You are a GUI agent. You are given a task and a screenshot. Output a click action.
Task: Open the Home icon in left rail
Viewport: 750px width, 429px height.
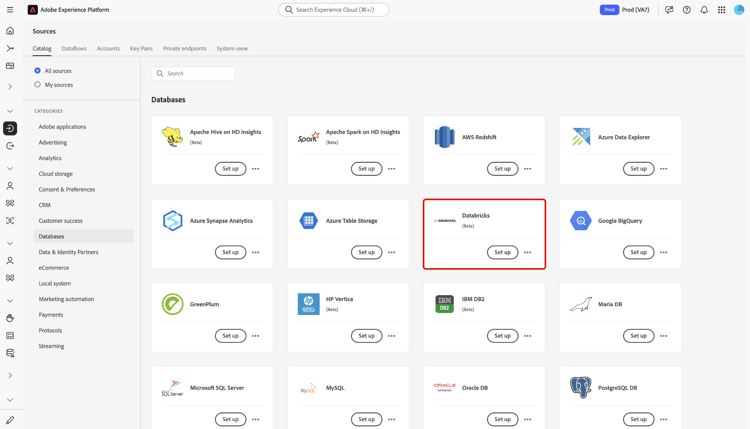10,31
